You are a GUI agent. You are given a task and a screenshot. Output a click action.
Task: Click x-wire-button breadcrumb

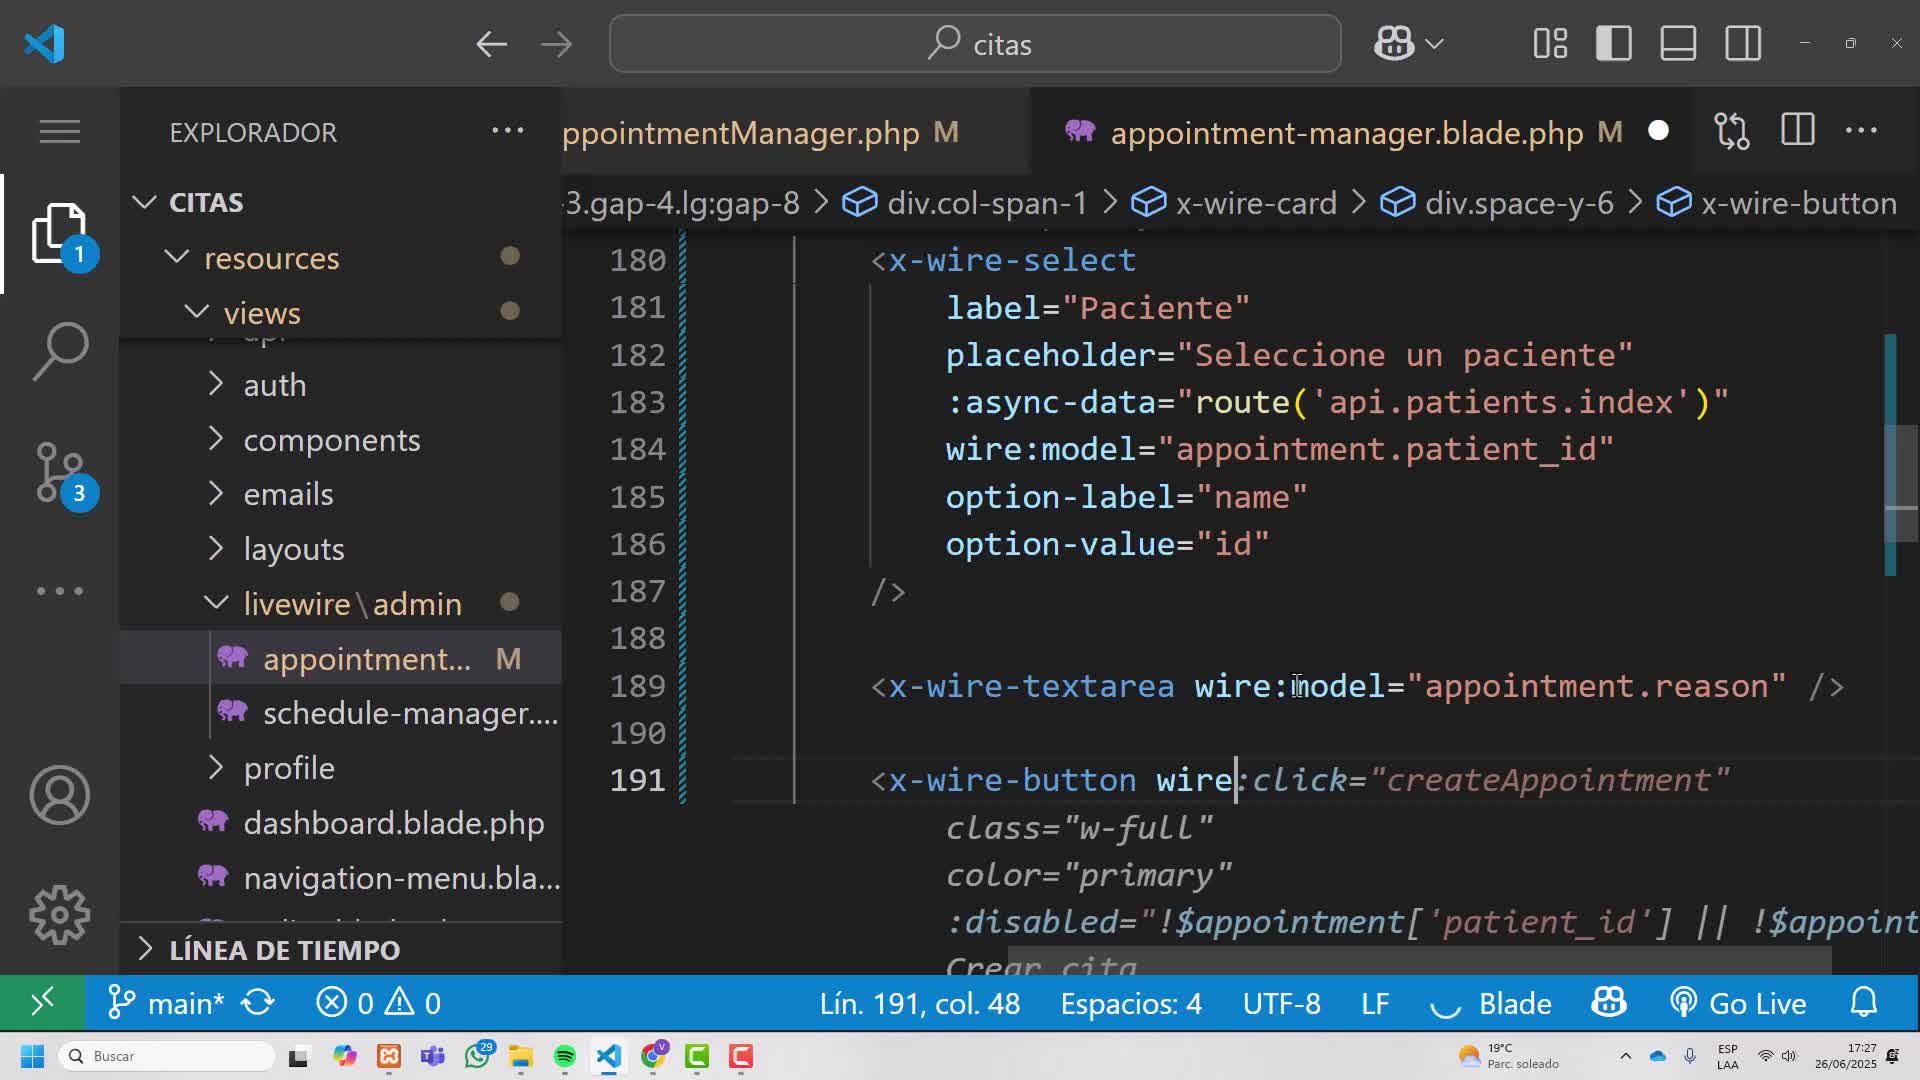point(1777,203)
